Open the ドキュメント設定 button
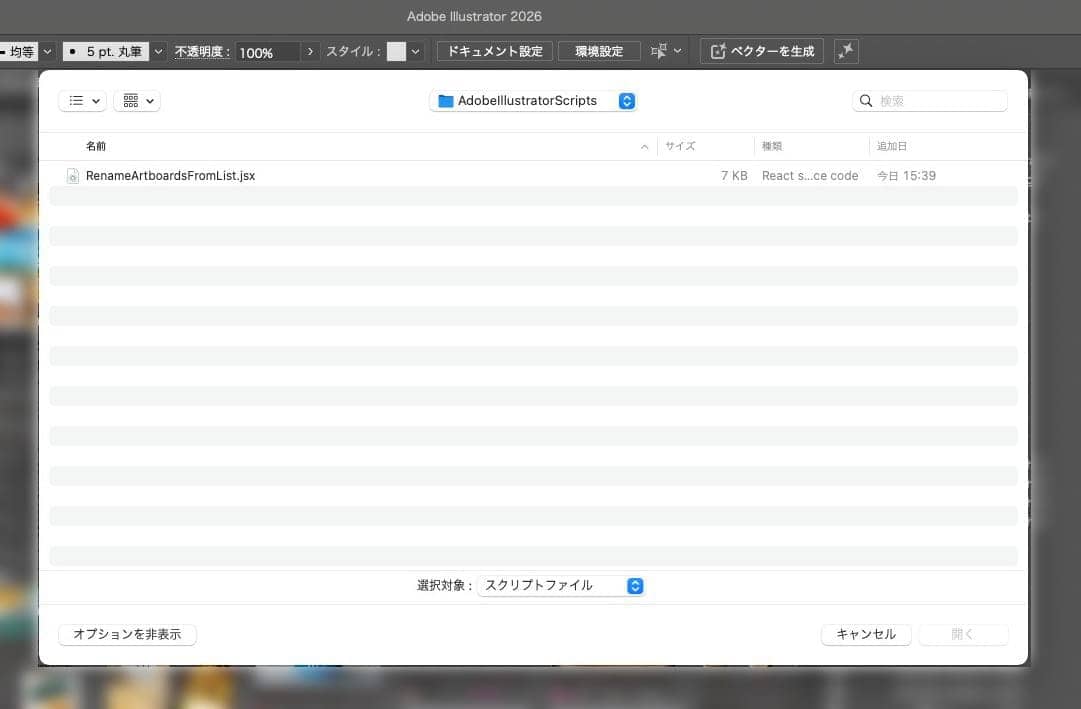Image resolution: width=1081 pixels, height=709 pixels. click(495, 51)
